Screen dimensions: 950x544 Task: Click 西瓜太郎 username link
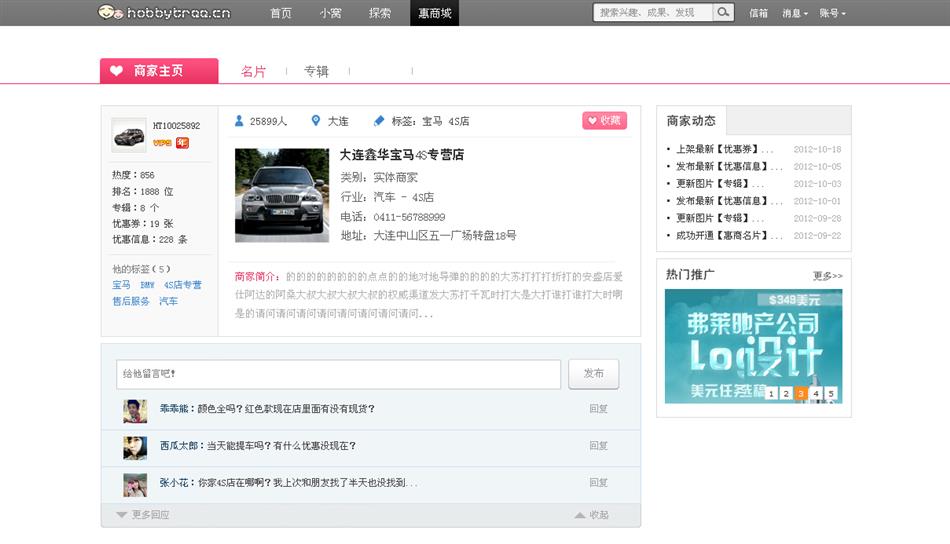[x=179, y=445]
